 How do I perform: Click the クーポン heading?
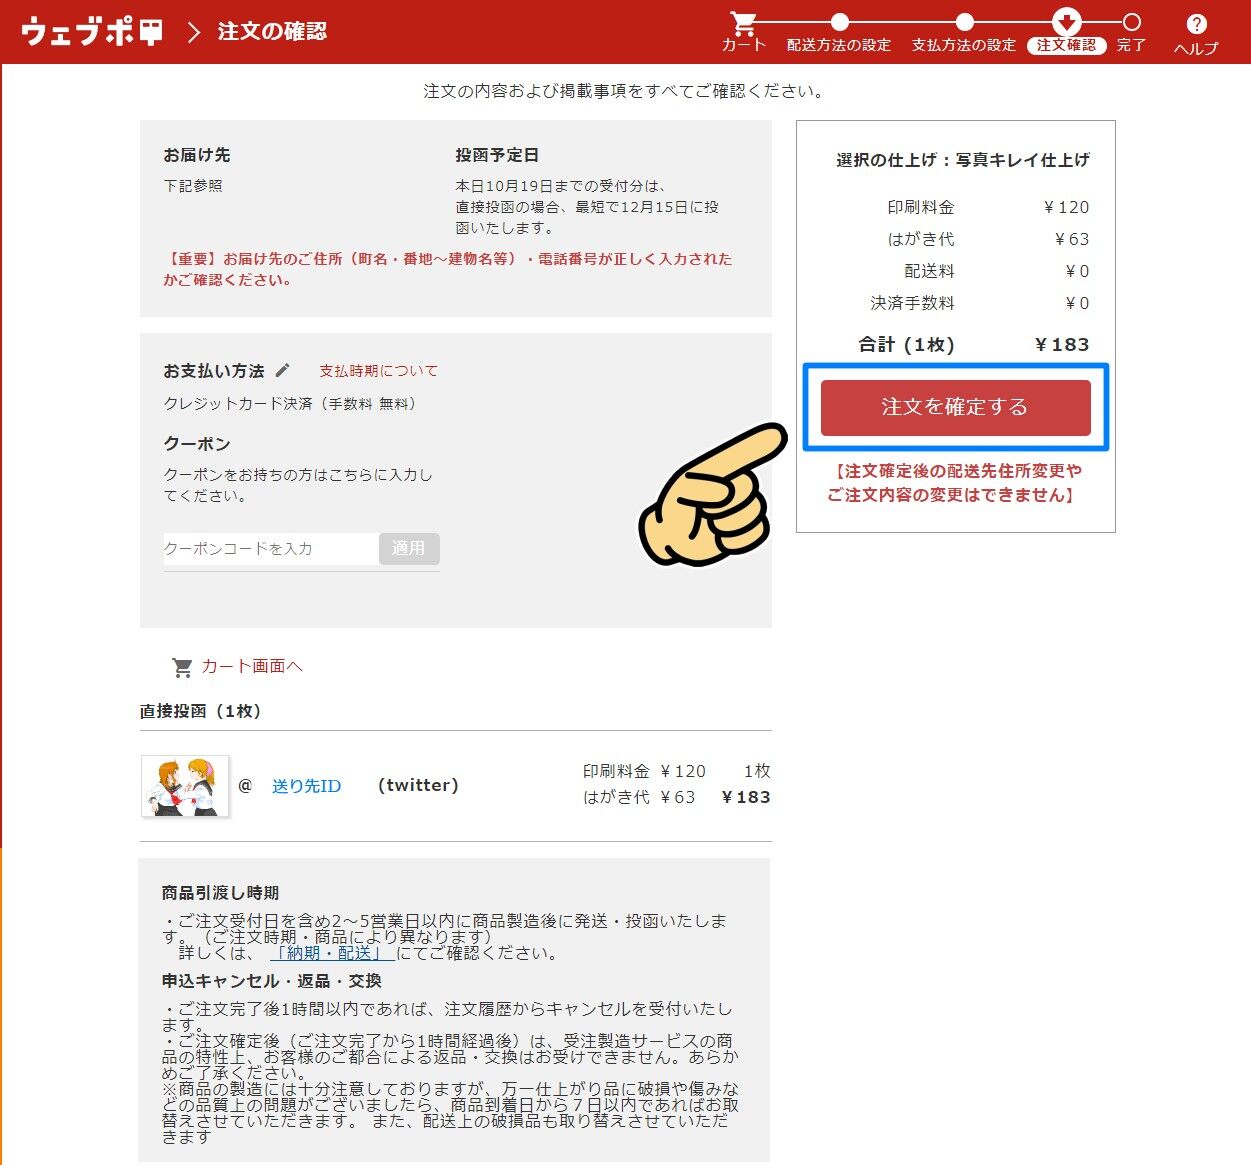pyautogui.click(x=197, y=444)
